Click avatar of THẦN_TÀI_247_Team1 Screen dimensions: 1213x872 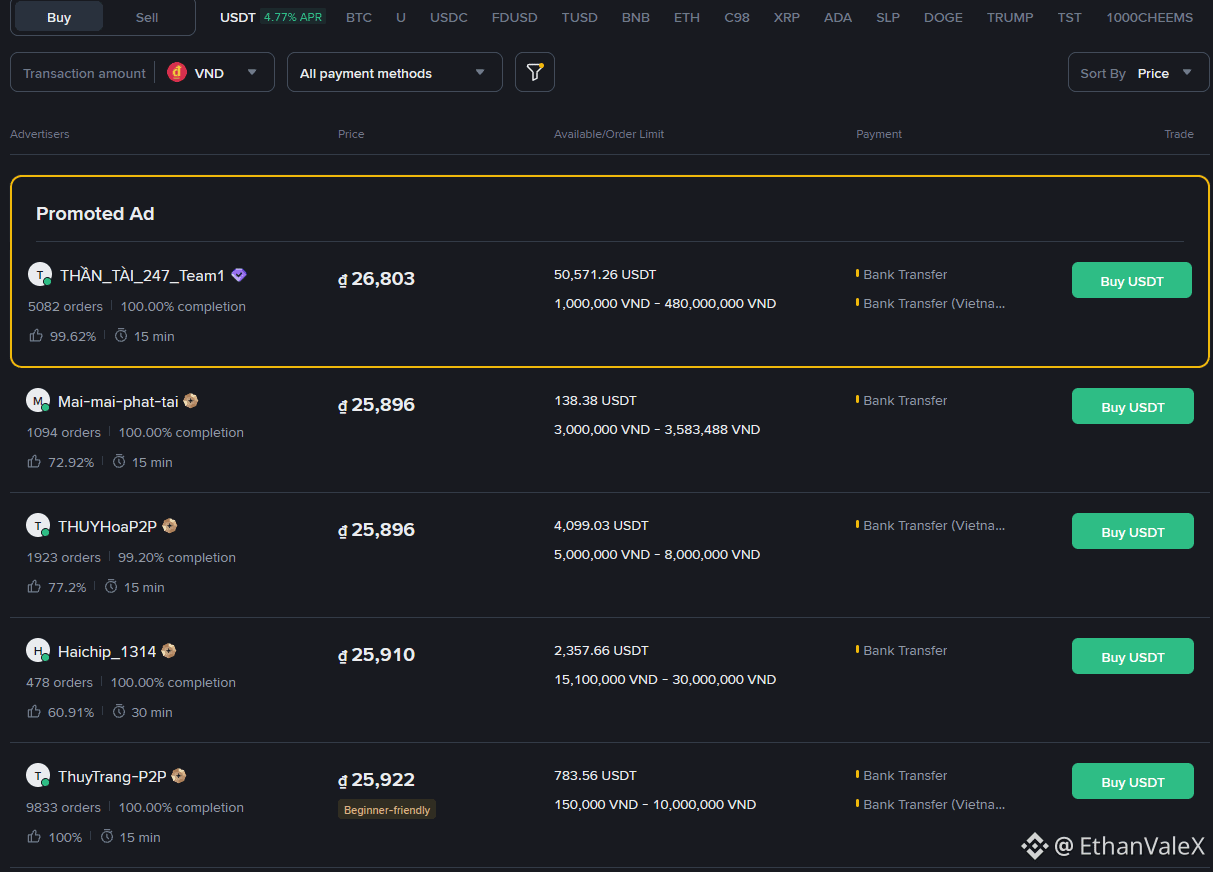tap(39, 275)
